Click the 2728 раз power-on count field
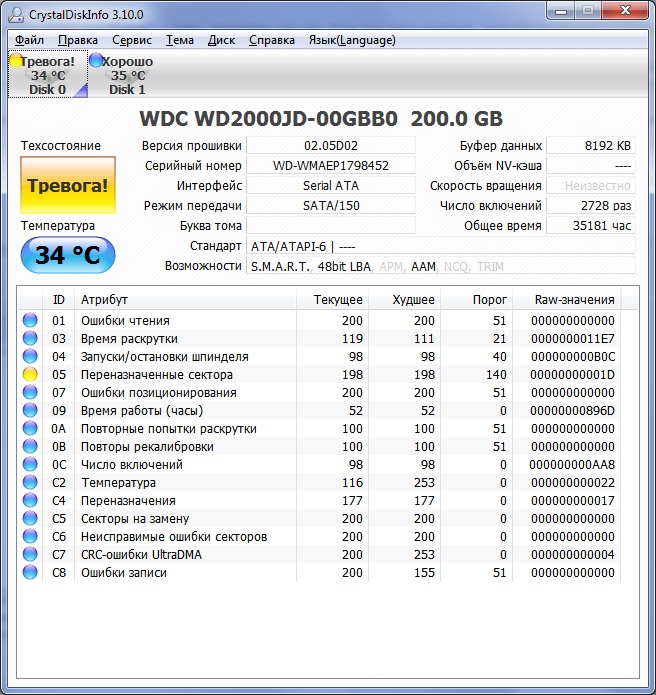656x695 pixels. (591, 205)
